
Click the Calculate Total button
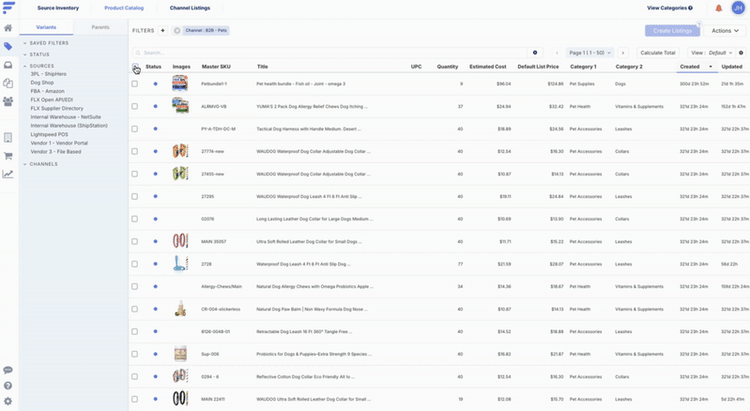click(657, 52)
